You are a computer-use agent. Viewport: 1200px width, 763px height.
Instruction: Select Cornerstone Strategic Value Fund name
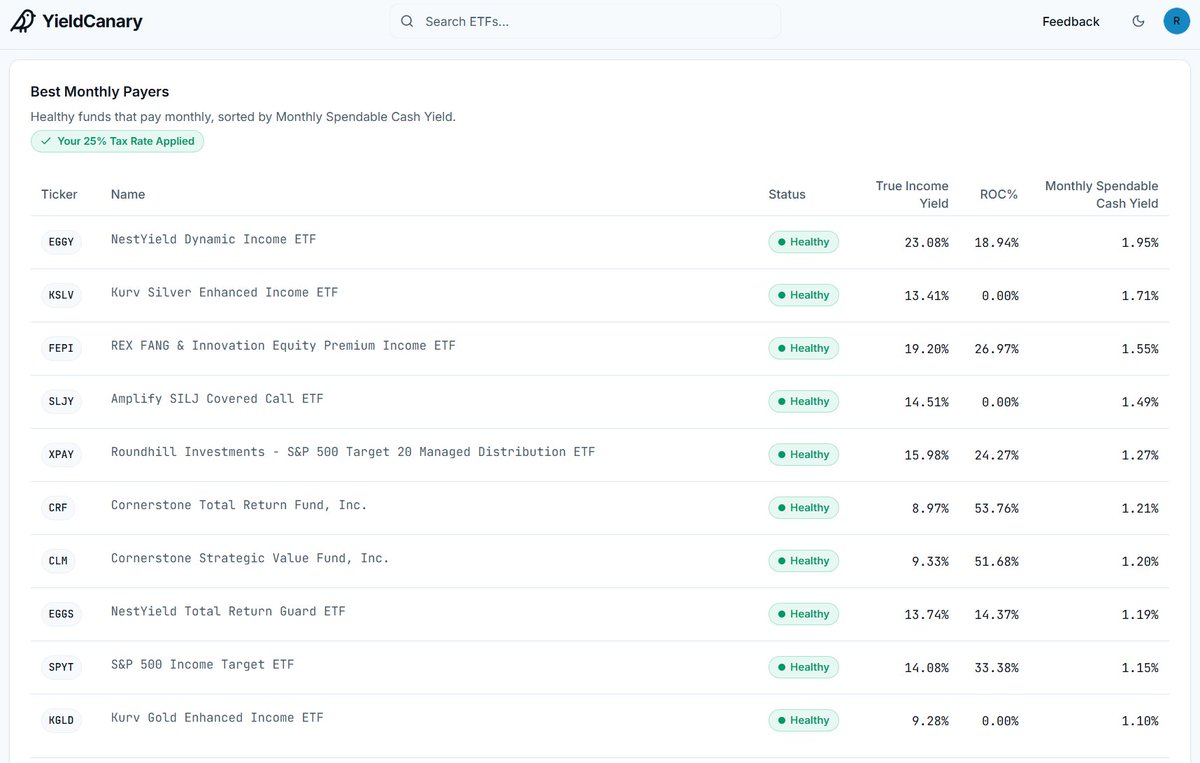[x=250, y=558]
